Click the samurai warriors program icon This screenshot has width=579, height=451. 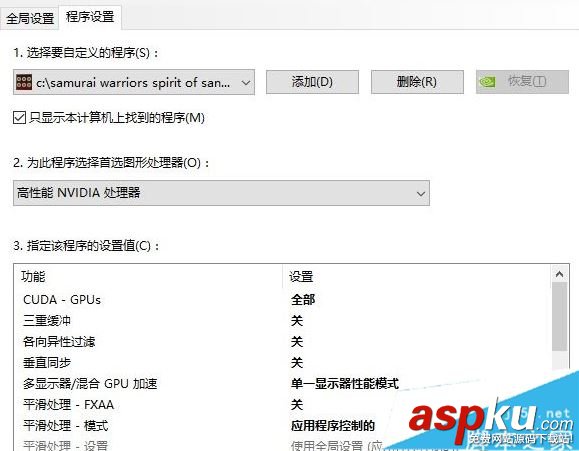(x=24, y=82)
